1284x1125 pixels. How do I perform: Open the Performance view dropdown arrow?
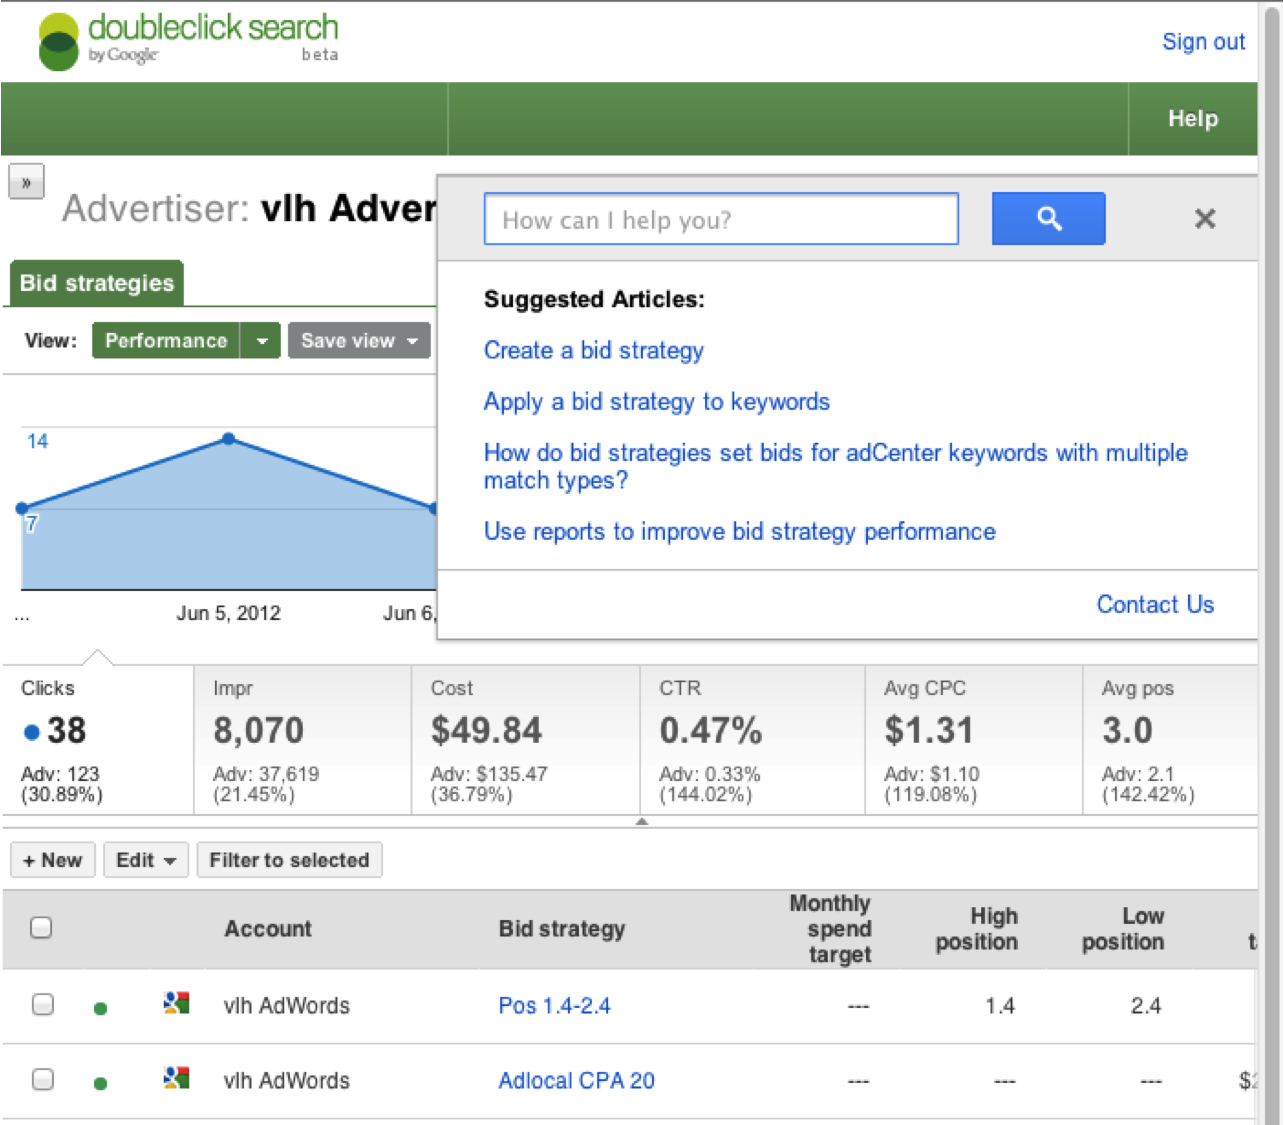(261, 340)
